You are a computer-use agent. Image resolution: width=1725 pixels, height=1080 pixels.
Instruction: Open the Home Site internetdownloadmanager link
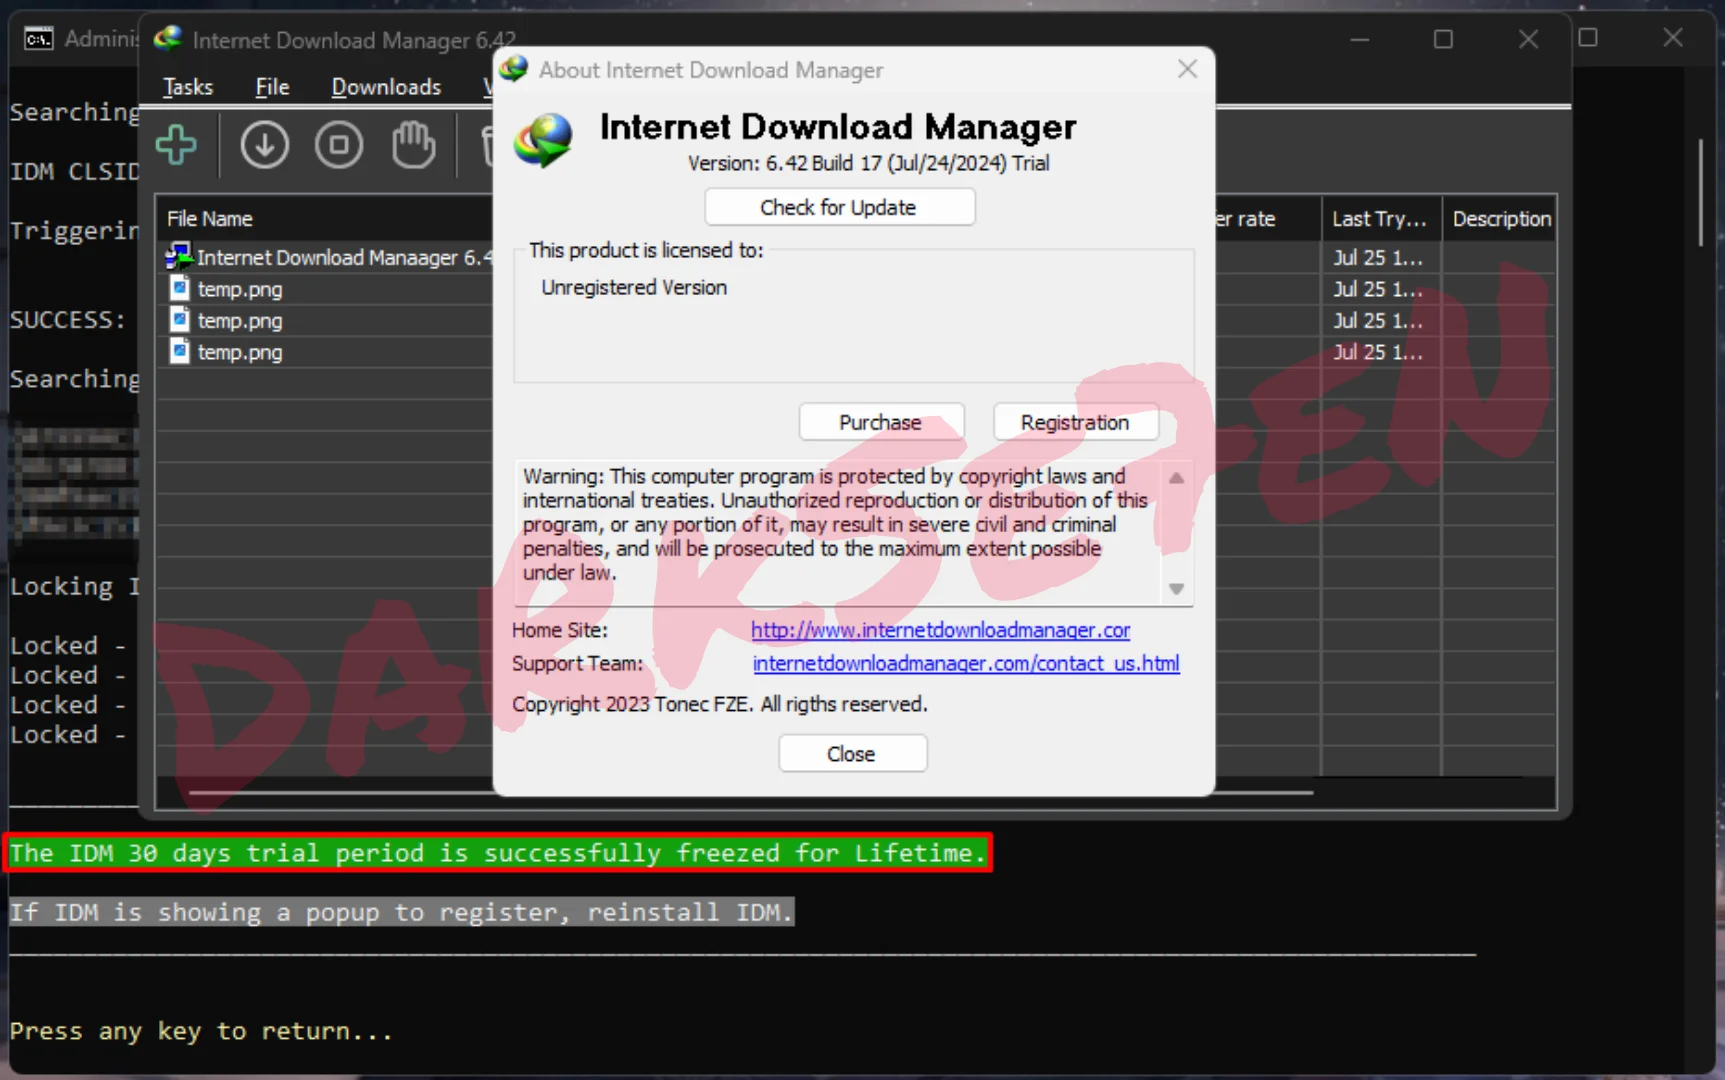(x=941, y=630)
